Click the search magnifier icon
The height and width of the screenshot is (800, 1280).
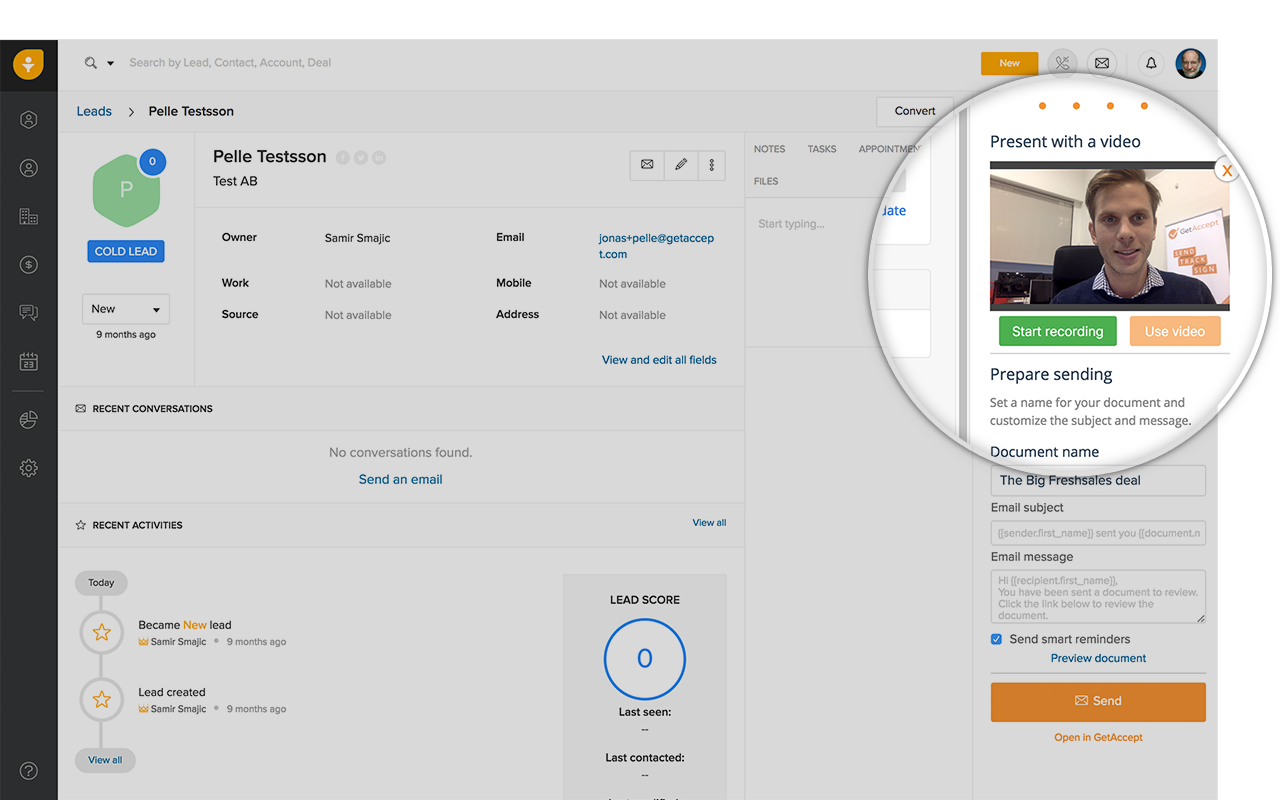tap(91, 63)
